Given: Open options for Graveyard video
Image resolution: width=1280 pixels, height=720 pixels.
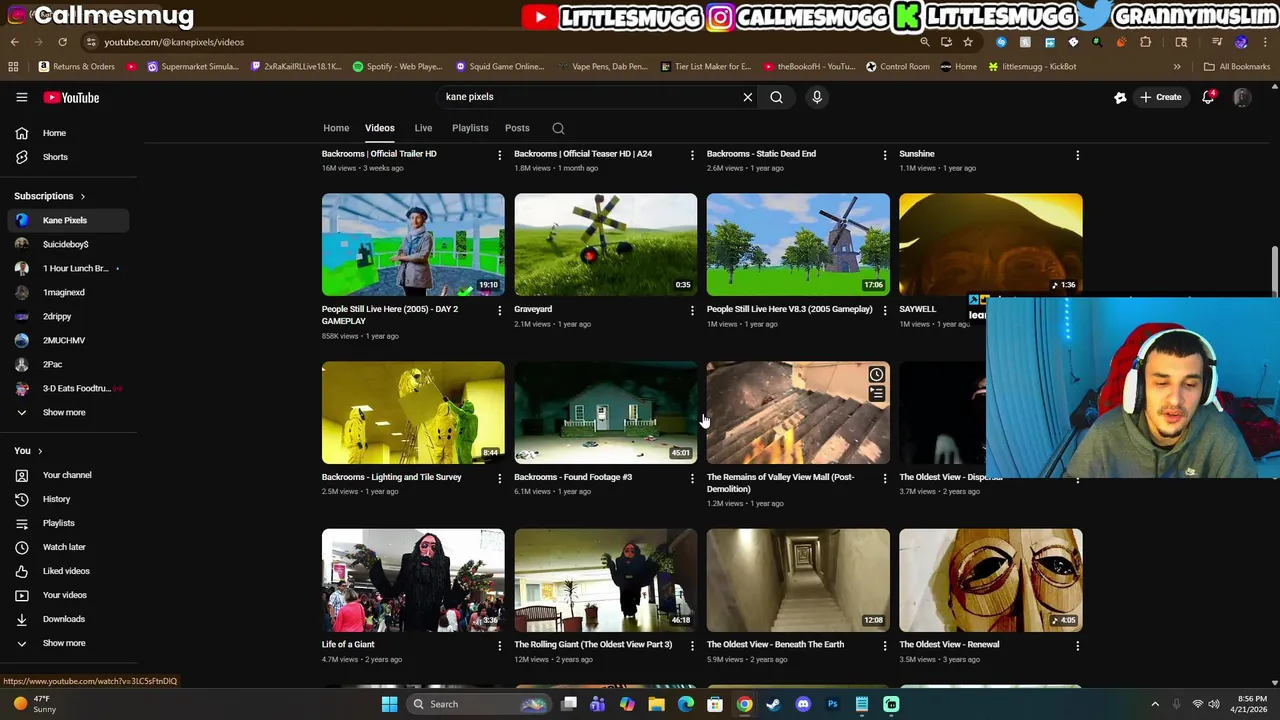Looking at the screenshot, I should [x=692, y=311].
